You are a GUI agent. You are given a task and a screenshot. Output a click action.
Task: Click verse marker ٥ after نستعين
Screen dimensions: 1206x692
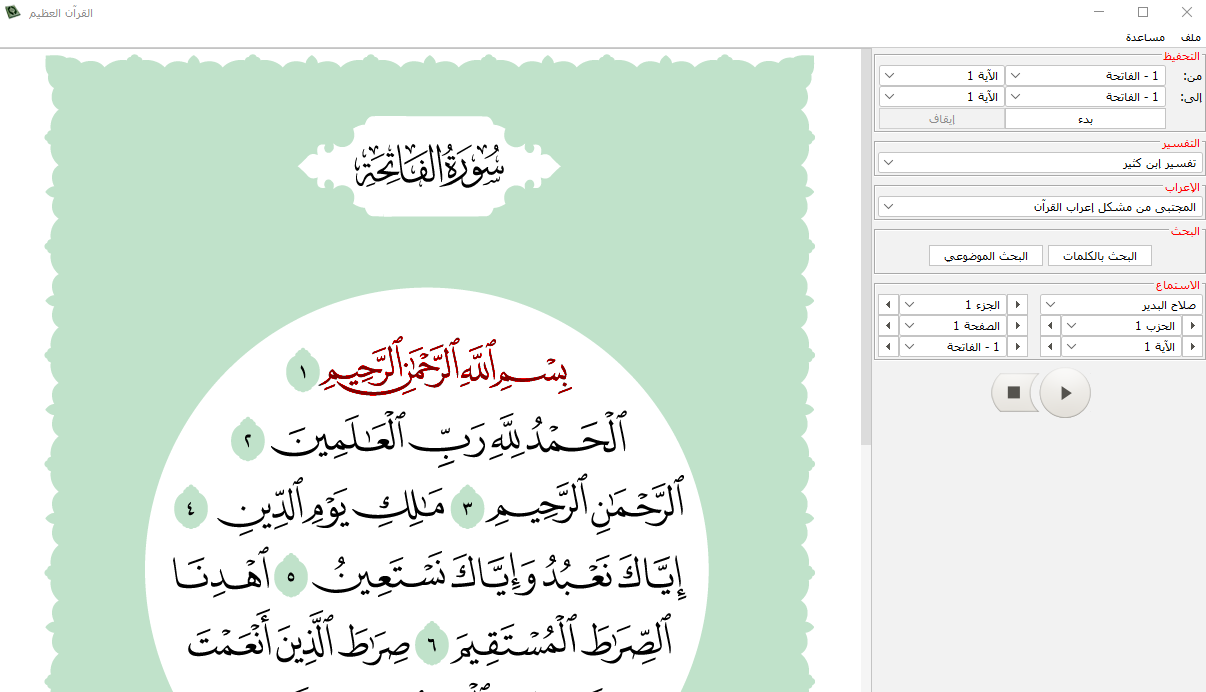[291, 577]
